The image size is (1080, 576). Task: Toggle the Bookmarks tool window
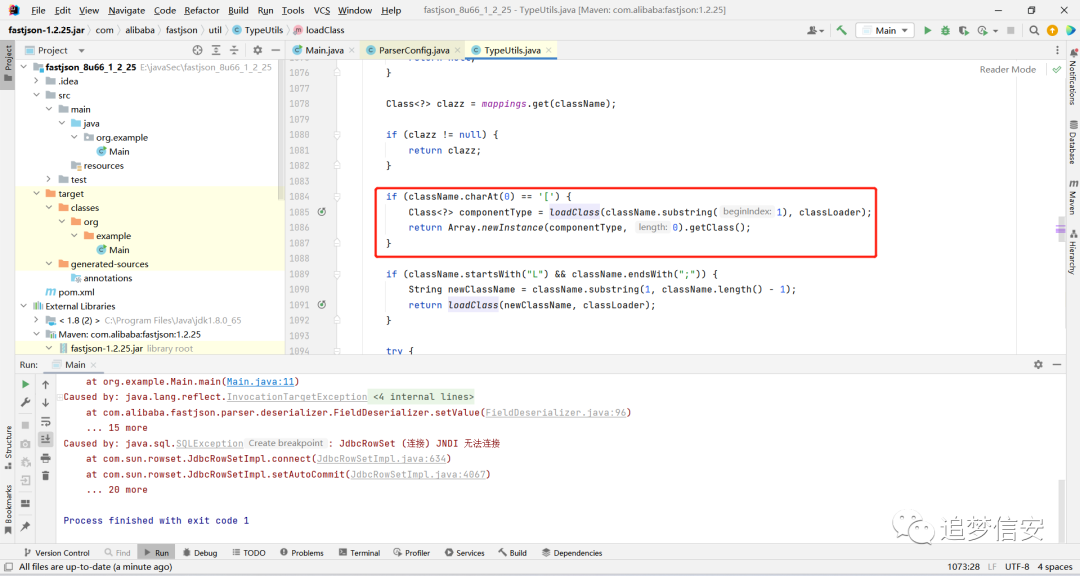8,510
